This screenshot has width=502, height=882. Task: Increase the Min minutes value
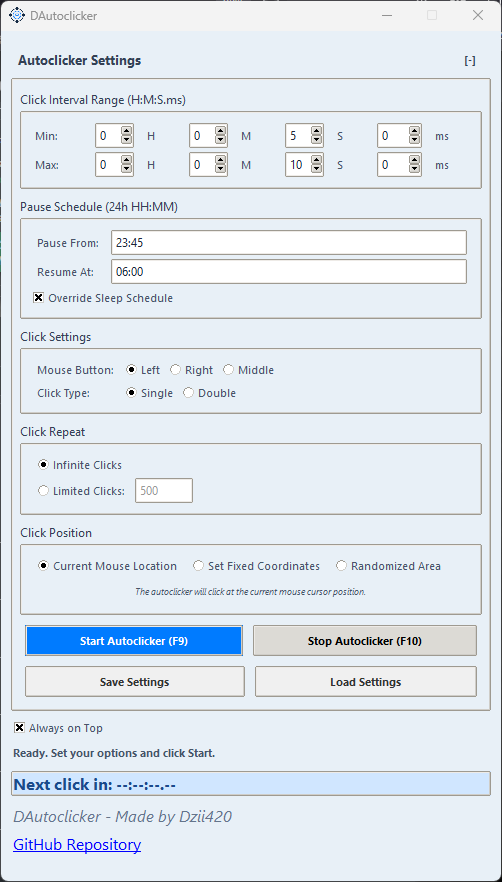(x=221, y=132)
